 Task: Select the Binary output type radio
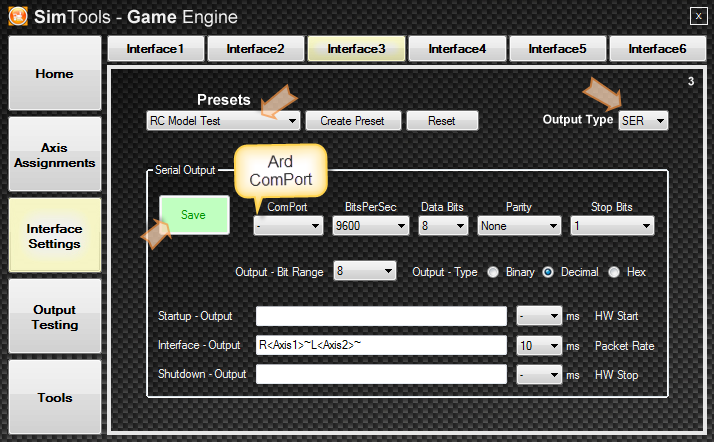click(x=493, y=272)
